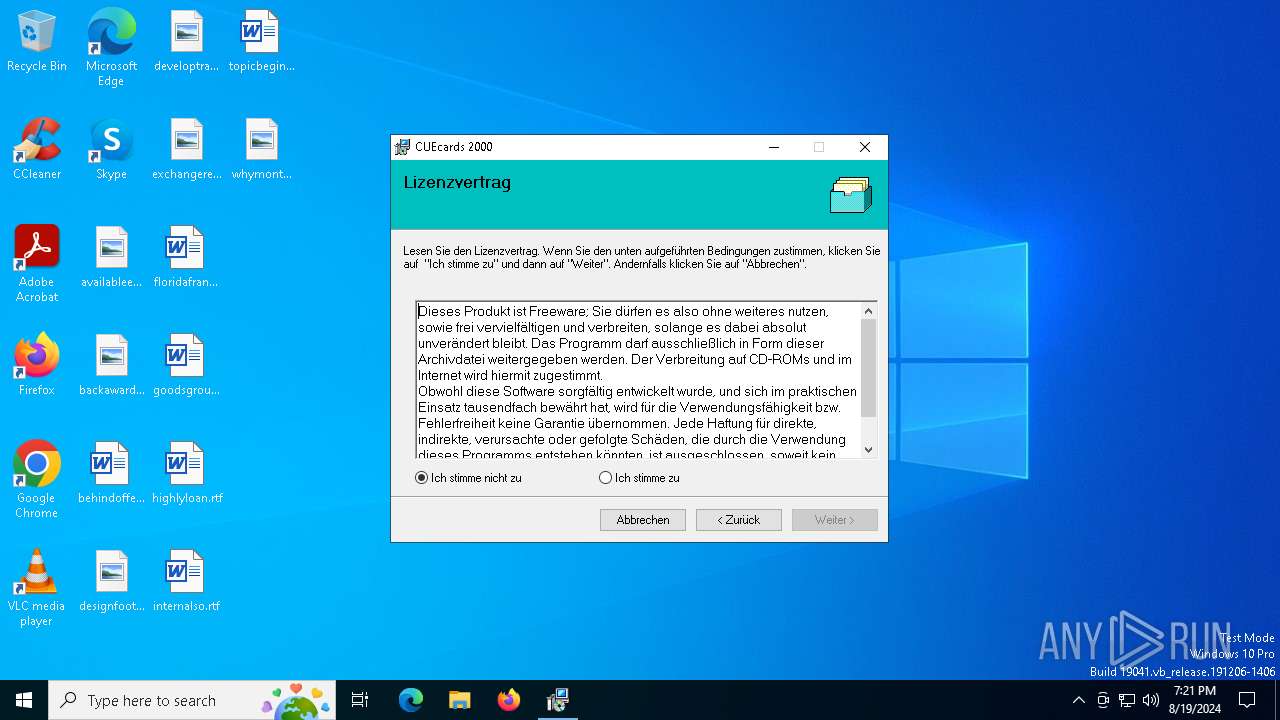This screenshot has height=720, width=1280.
Task: Click inside the license agreement text box
Action: point(638,380)
